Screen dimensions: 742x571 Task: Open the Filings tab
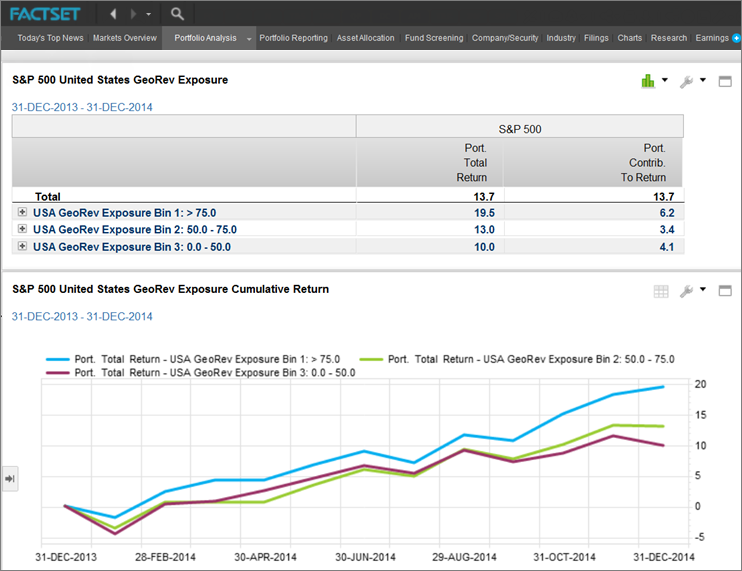pos(596,38)
